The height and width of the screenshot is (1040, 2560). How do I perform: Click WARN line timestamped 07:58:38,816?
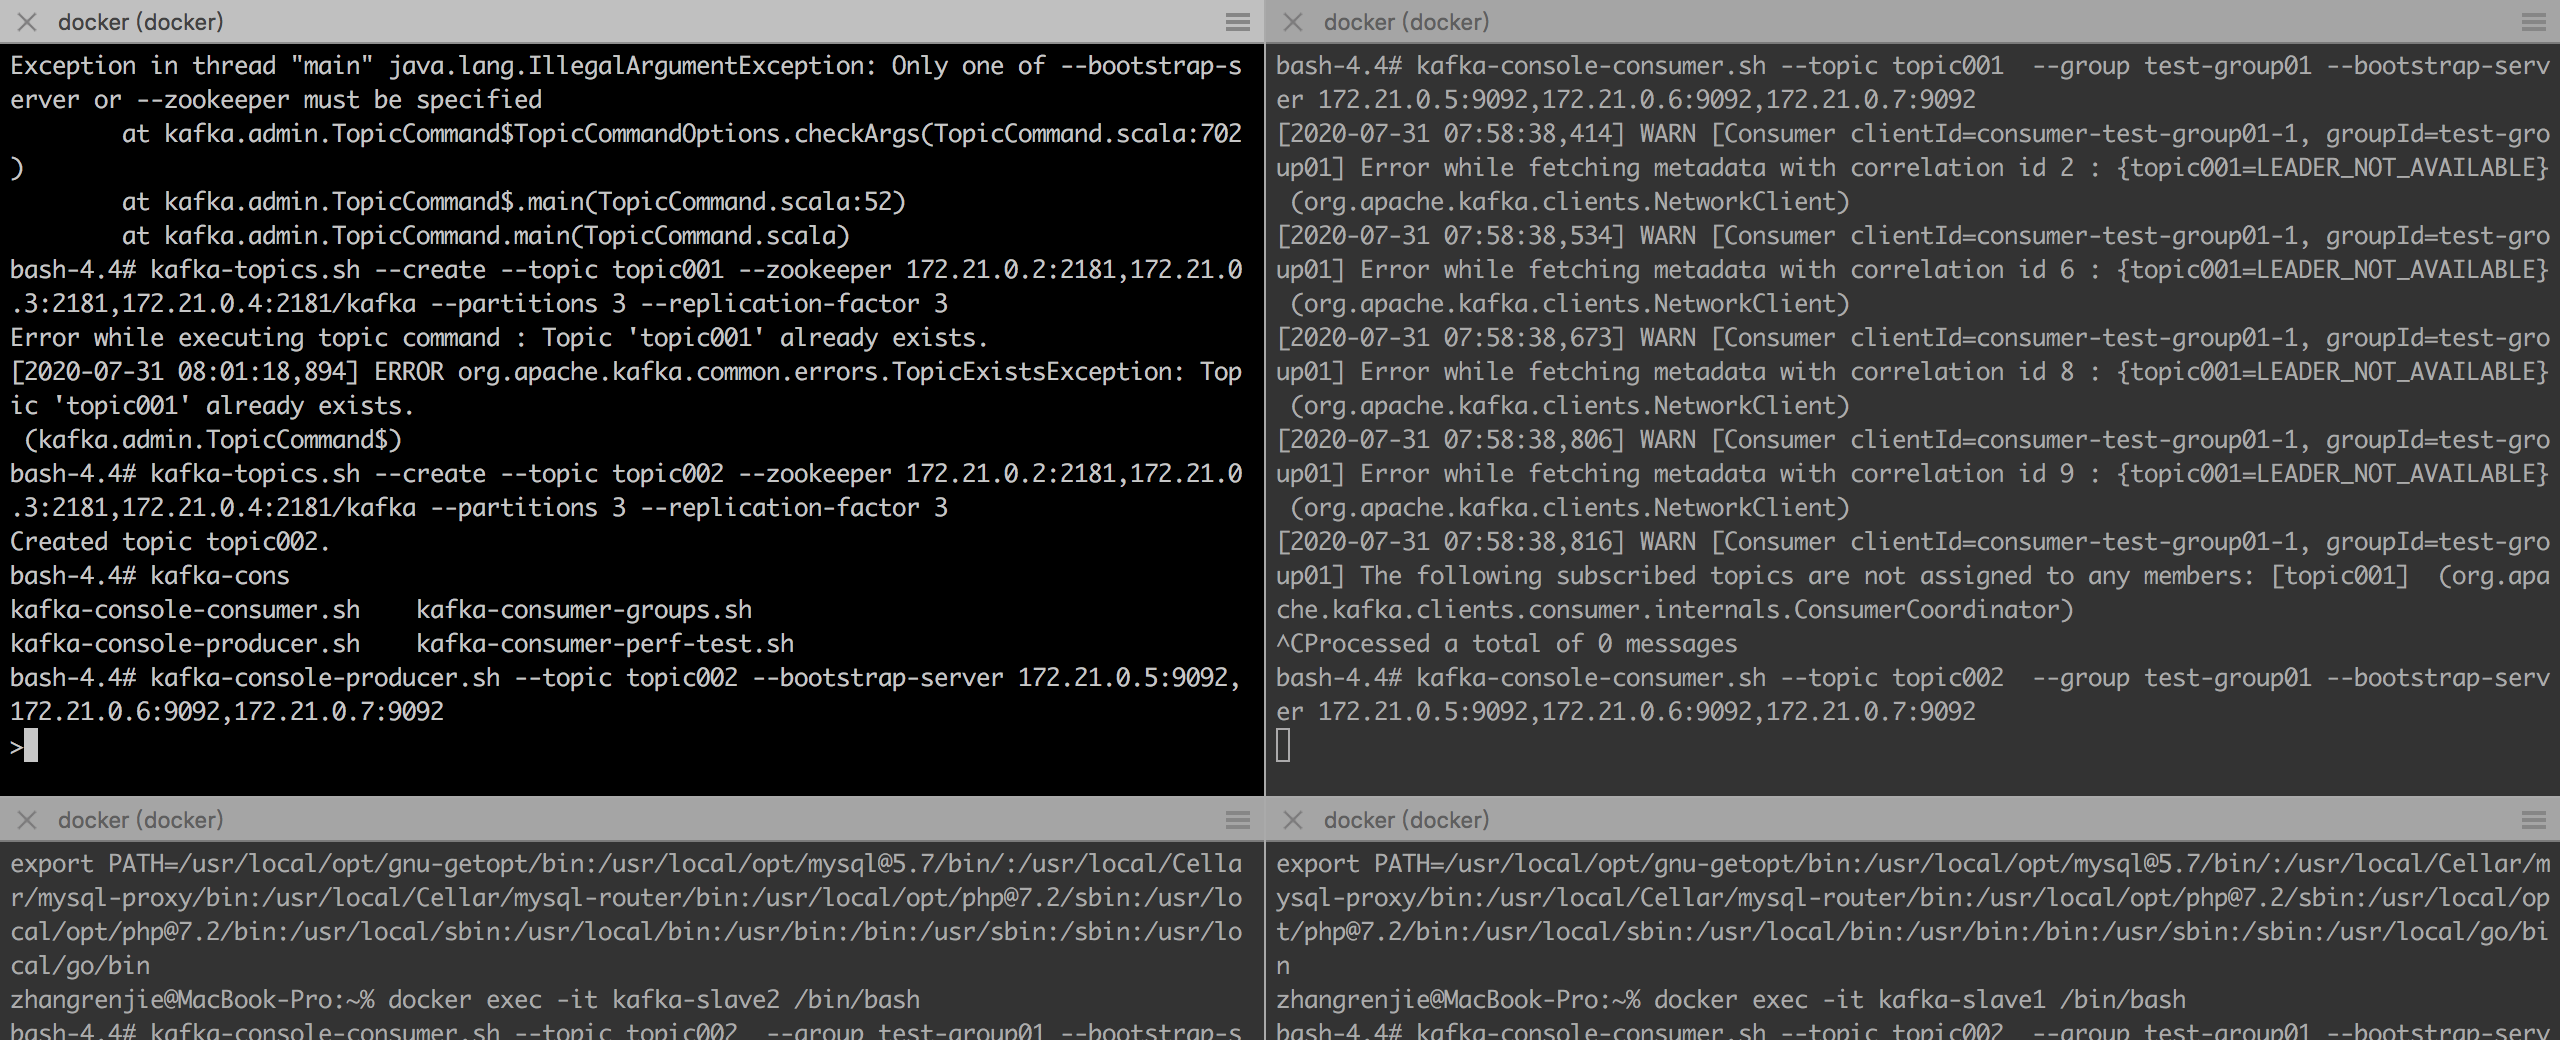[x=1913, y=542]
